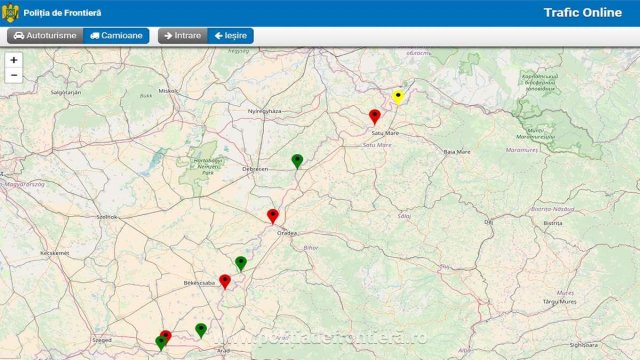
Task: Click the yellow map marker near Satu Mare
Action: coord(398,97)
